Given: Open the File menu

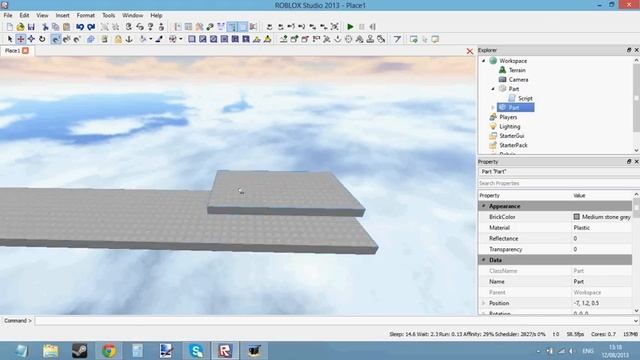Looking at the screenshot, I should (x=8, y=16).
